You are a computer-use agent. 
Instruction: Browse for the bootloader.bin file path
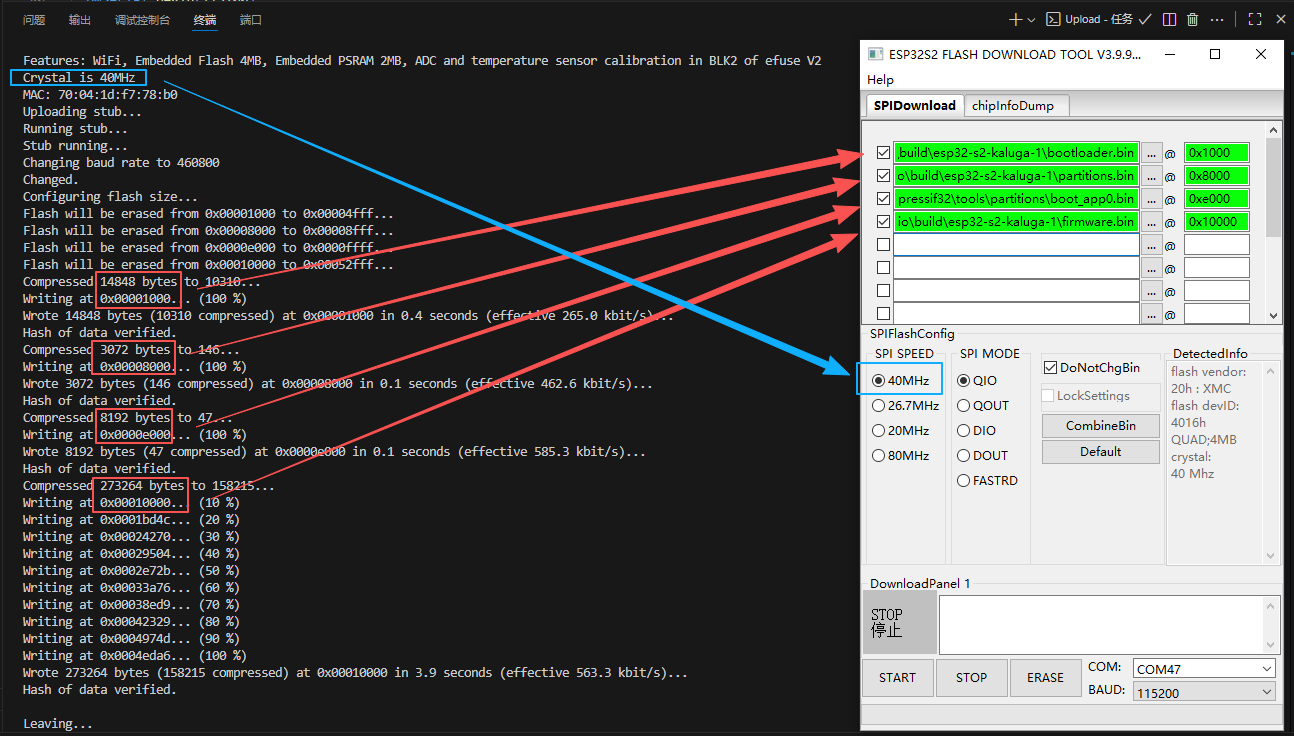pyautogui.click(x=1152, y=153)
